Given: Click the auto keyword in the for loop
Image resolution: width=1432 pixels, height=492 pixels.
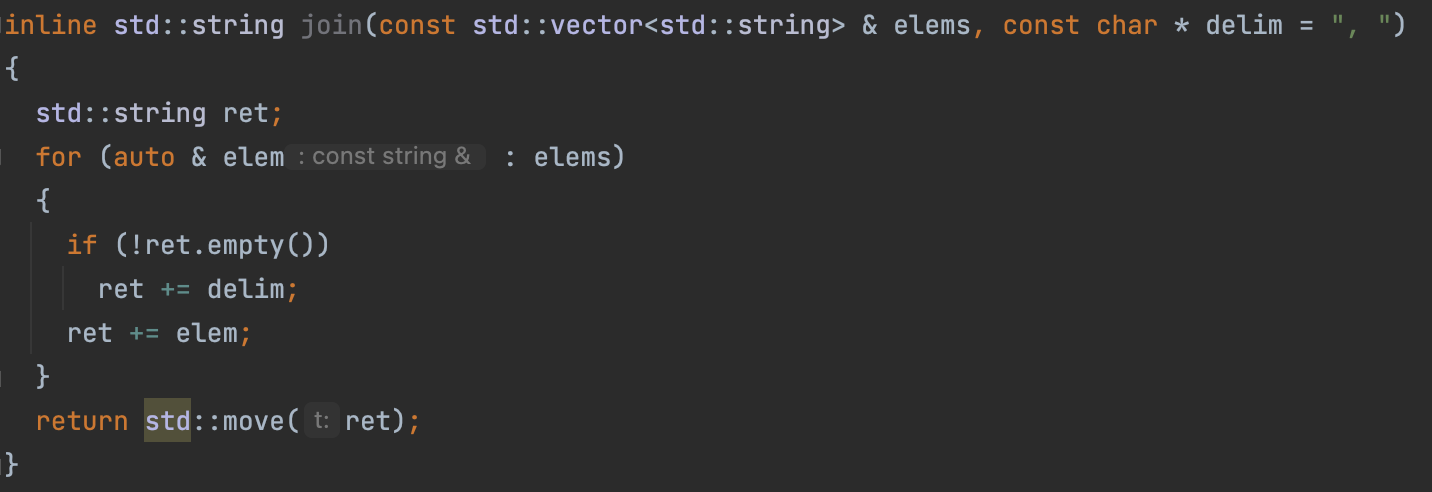Looking at the screenshot, I should tap(144, 157).
